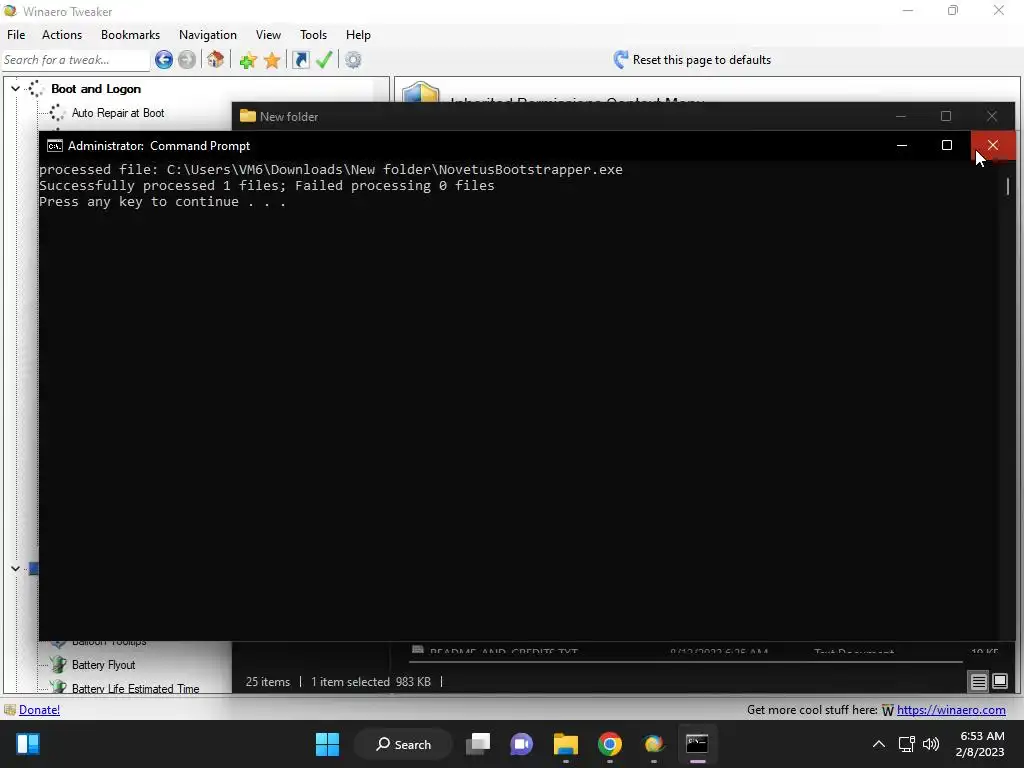Switch to Winaero Tweaker taskbar icon
1024x768 pixels.
[x=653, y=744]
